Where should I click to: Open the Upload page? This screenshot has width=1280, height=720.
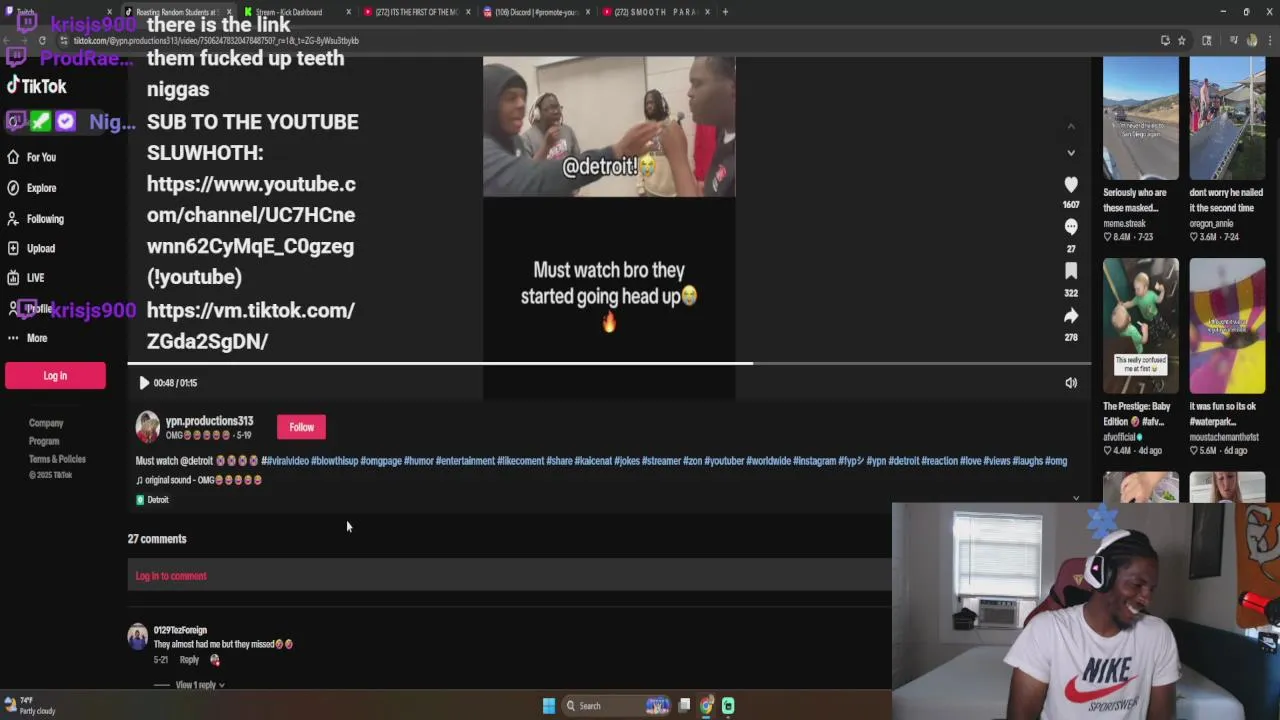pyautogui.click(x=31, y=248)
